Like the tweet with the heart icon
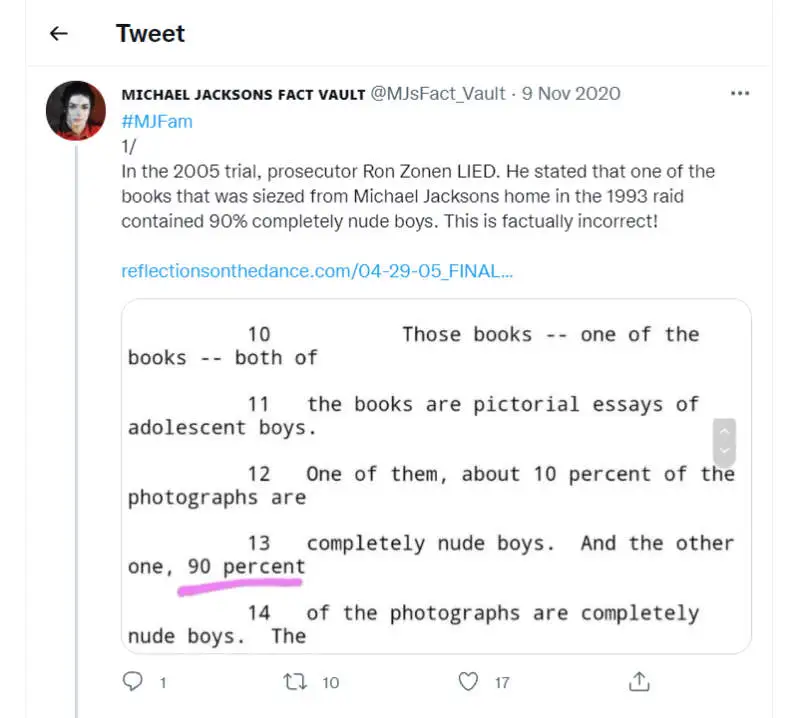Image resolution: width=800 pixels, height=718 pixels. tap(468, 682)
